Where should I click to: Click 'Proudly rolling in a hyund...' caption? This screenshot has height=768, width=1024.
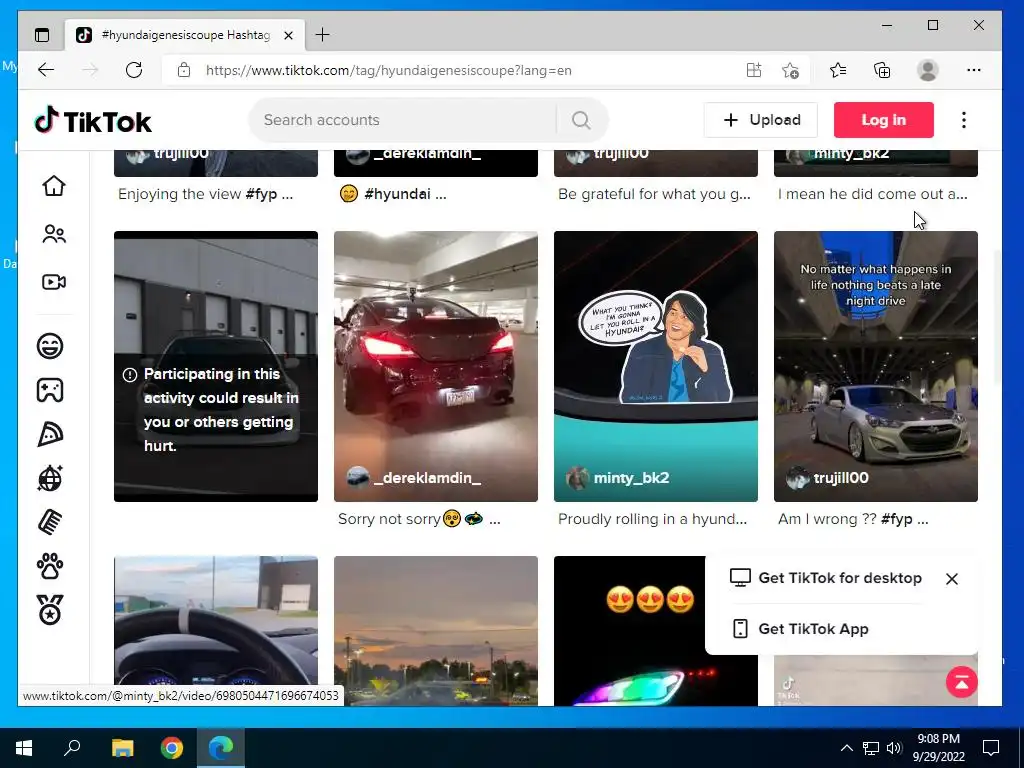tap(652, 519)
